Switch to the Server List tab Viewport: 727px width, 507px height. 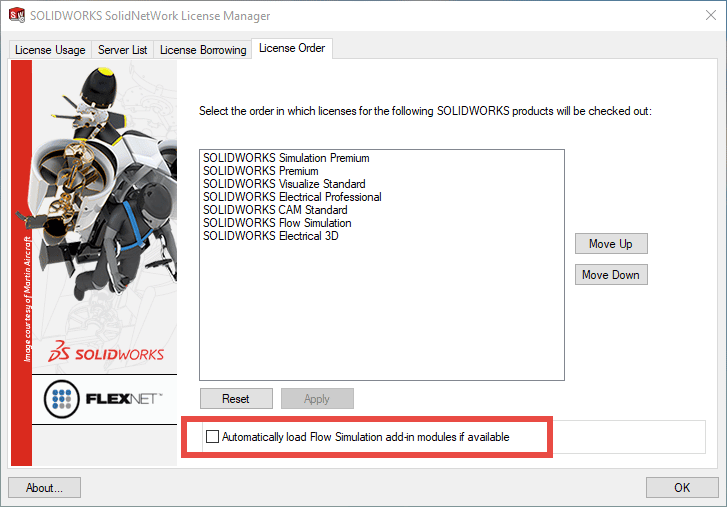[x=122, y=50]
